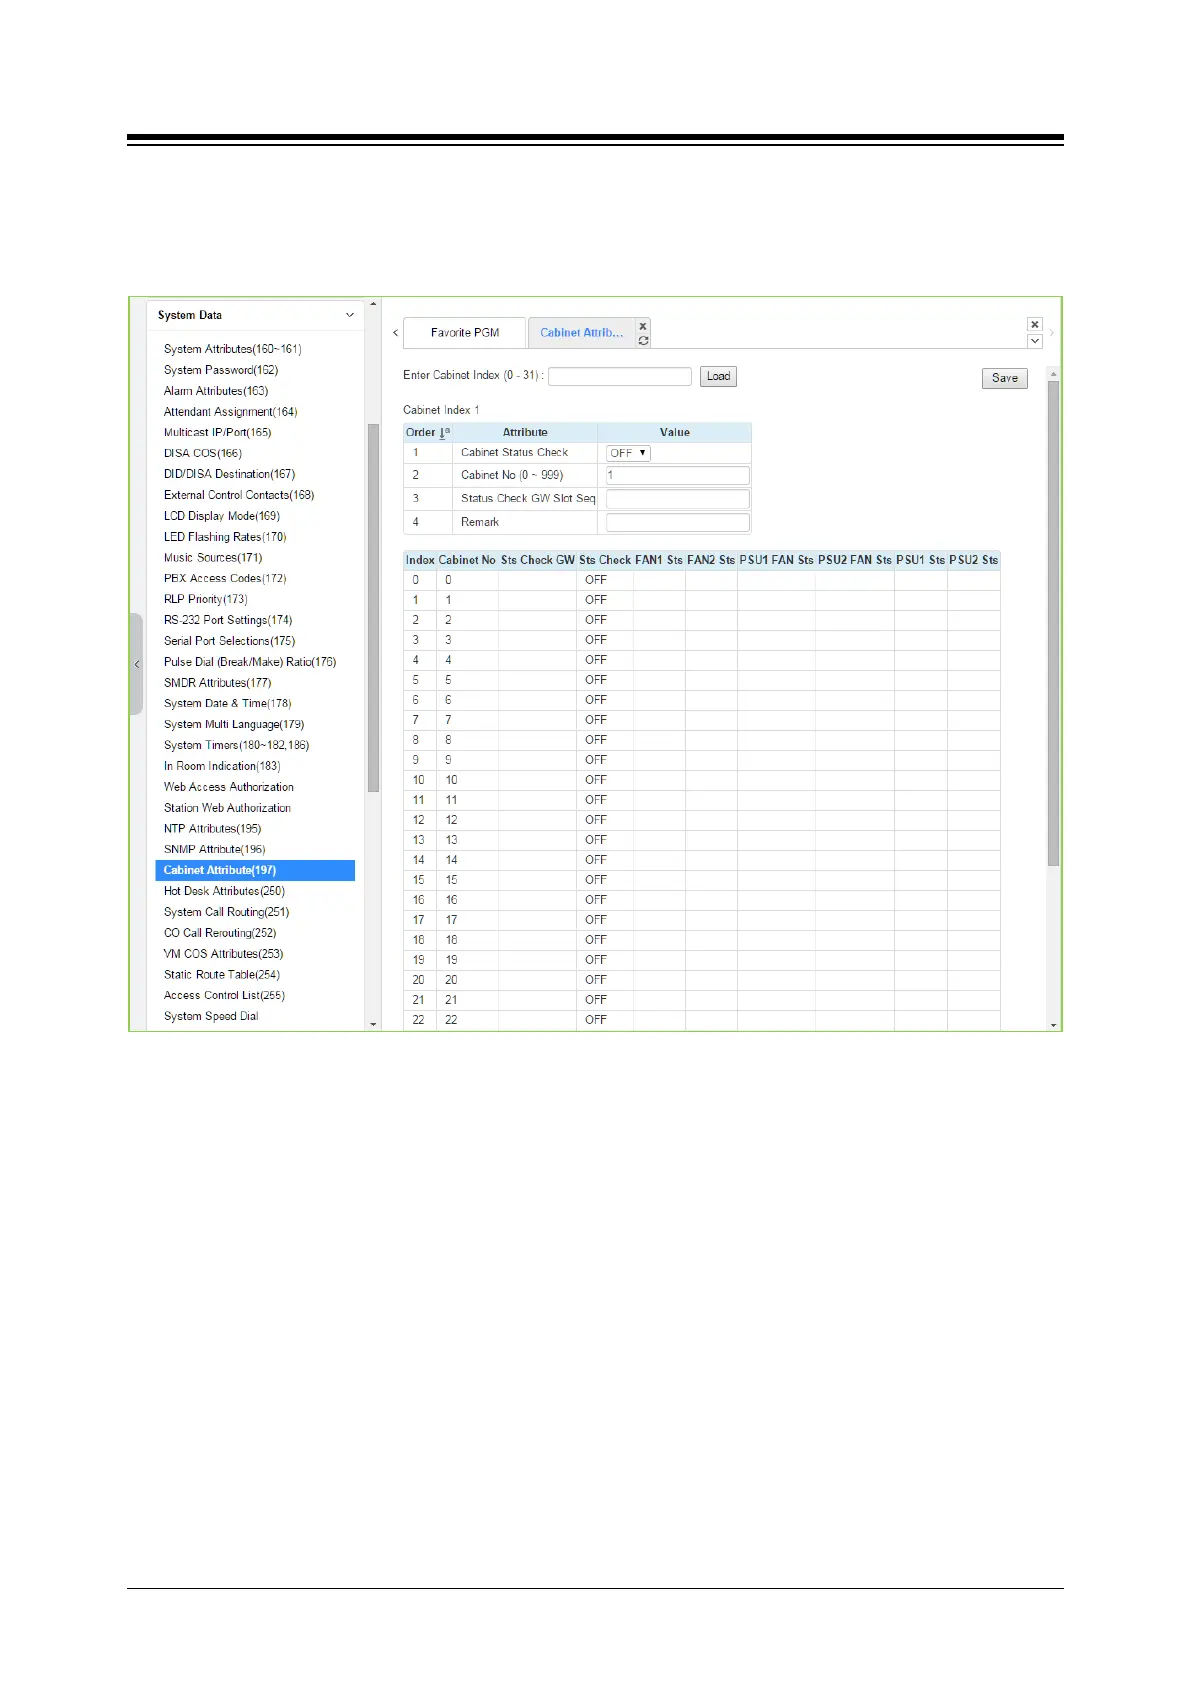1191x1684 pixels.
Task: Open Attendant Assignment(164)
Action: (x=230, y=412)
